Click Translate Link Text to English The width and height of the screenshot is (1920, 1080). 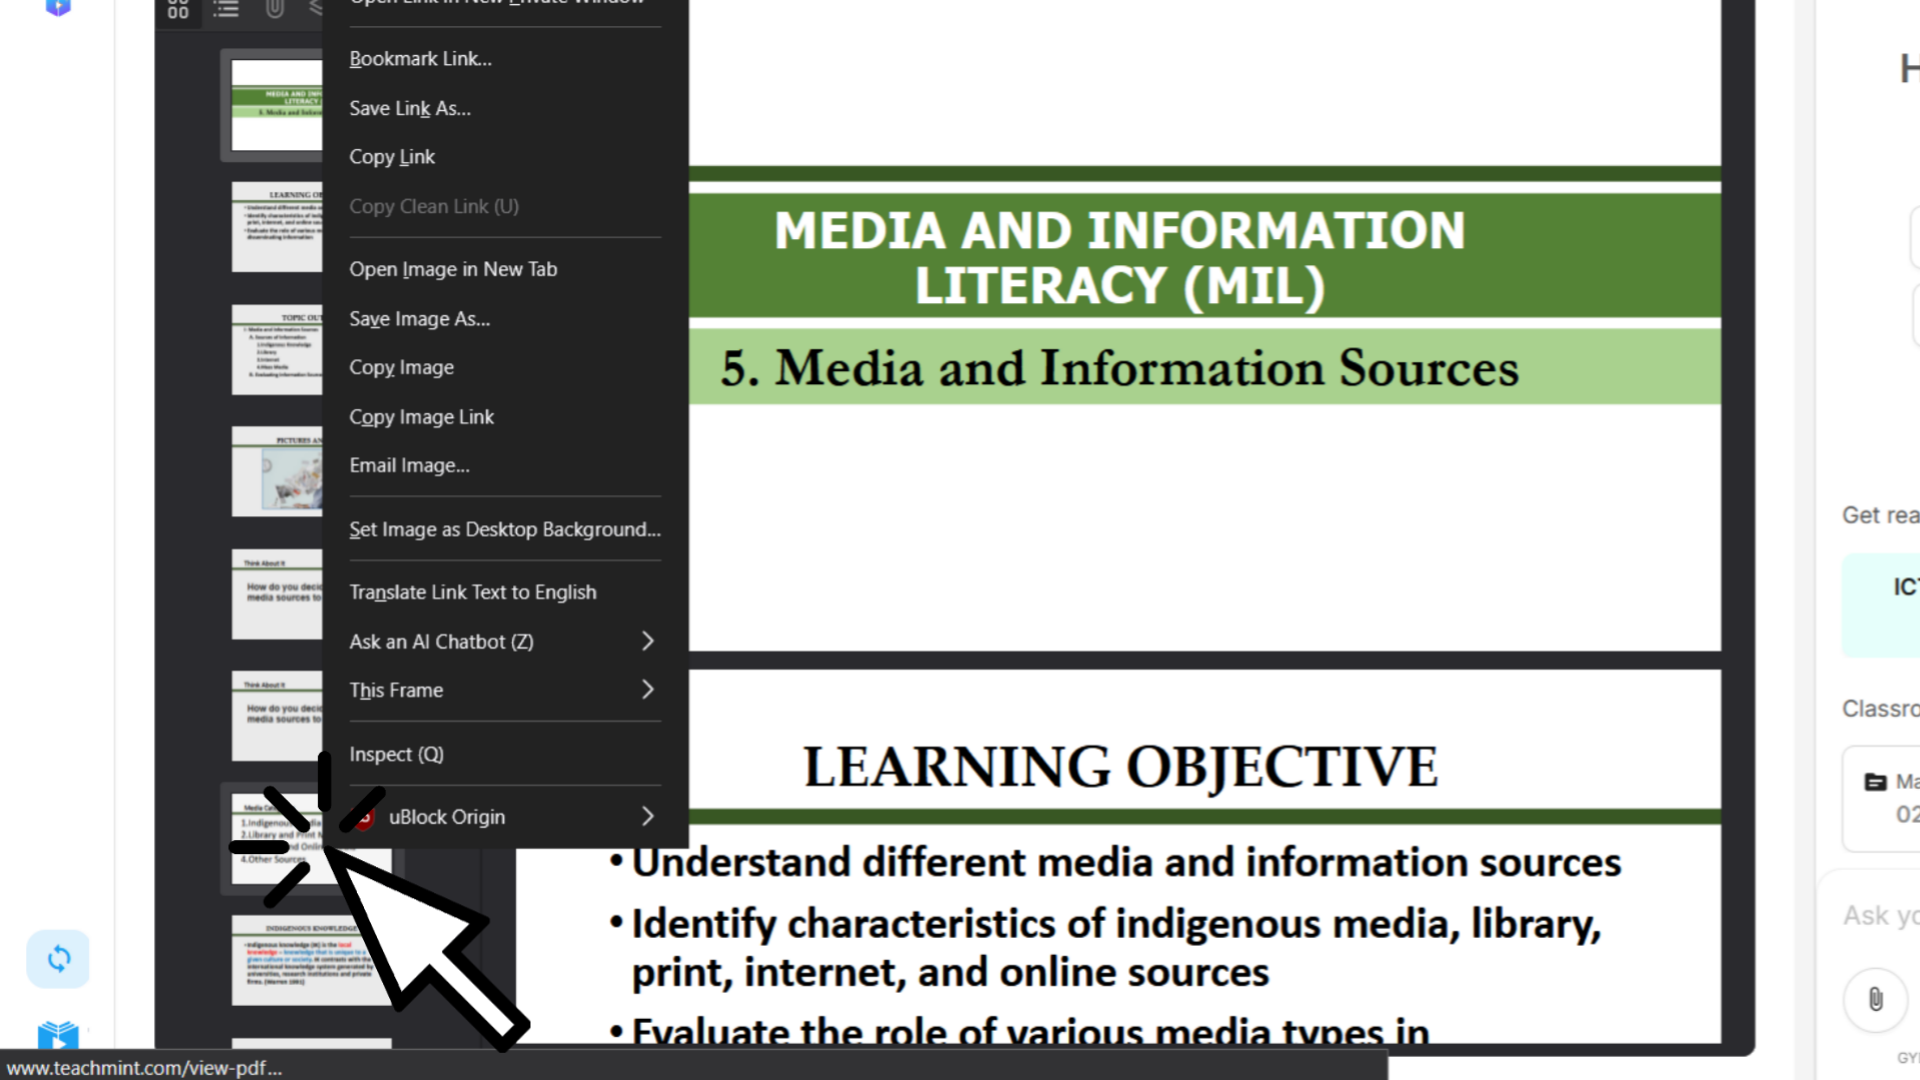(472, 592)
